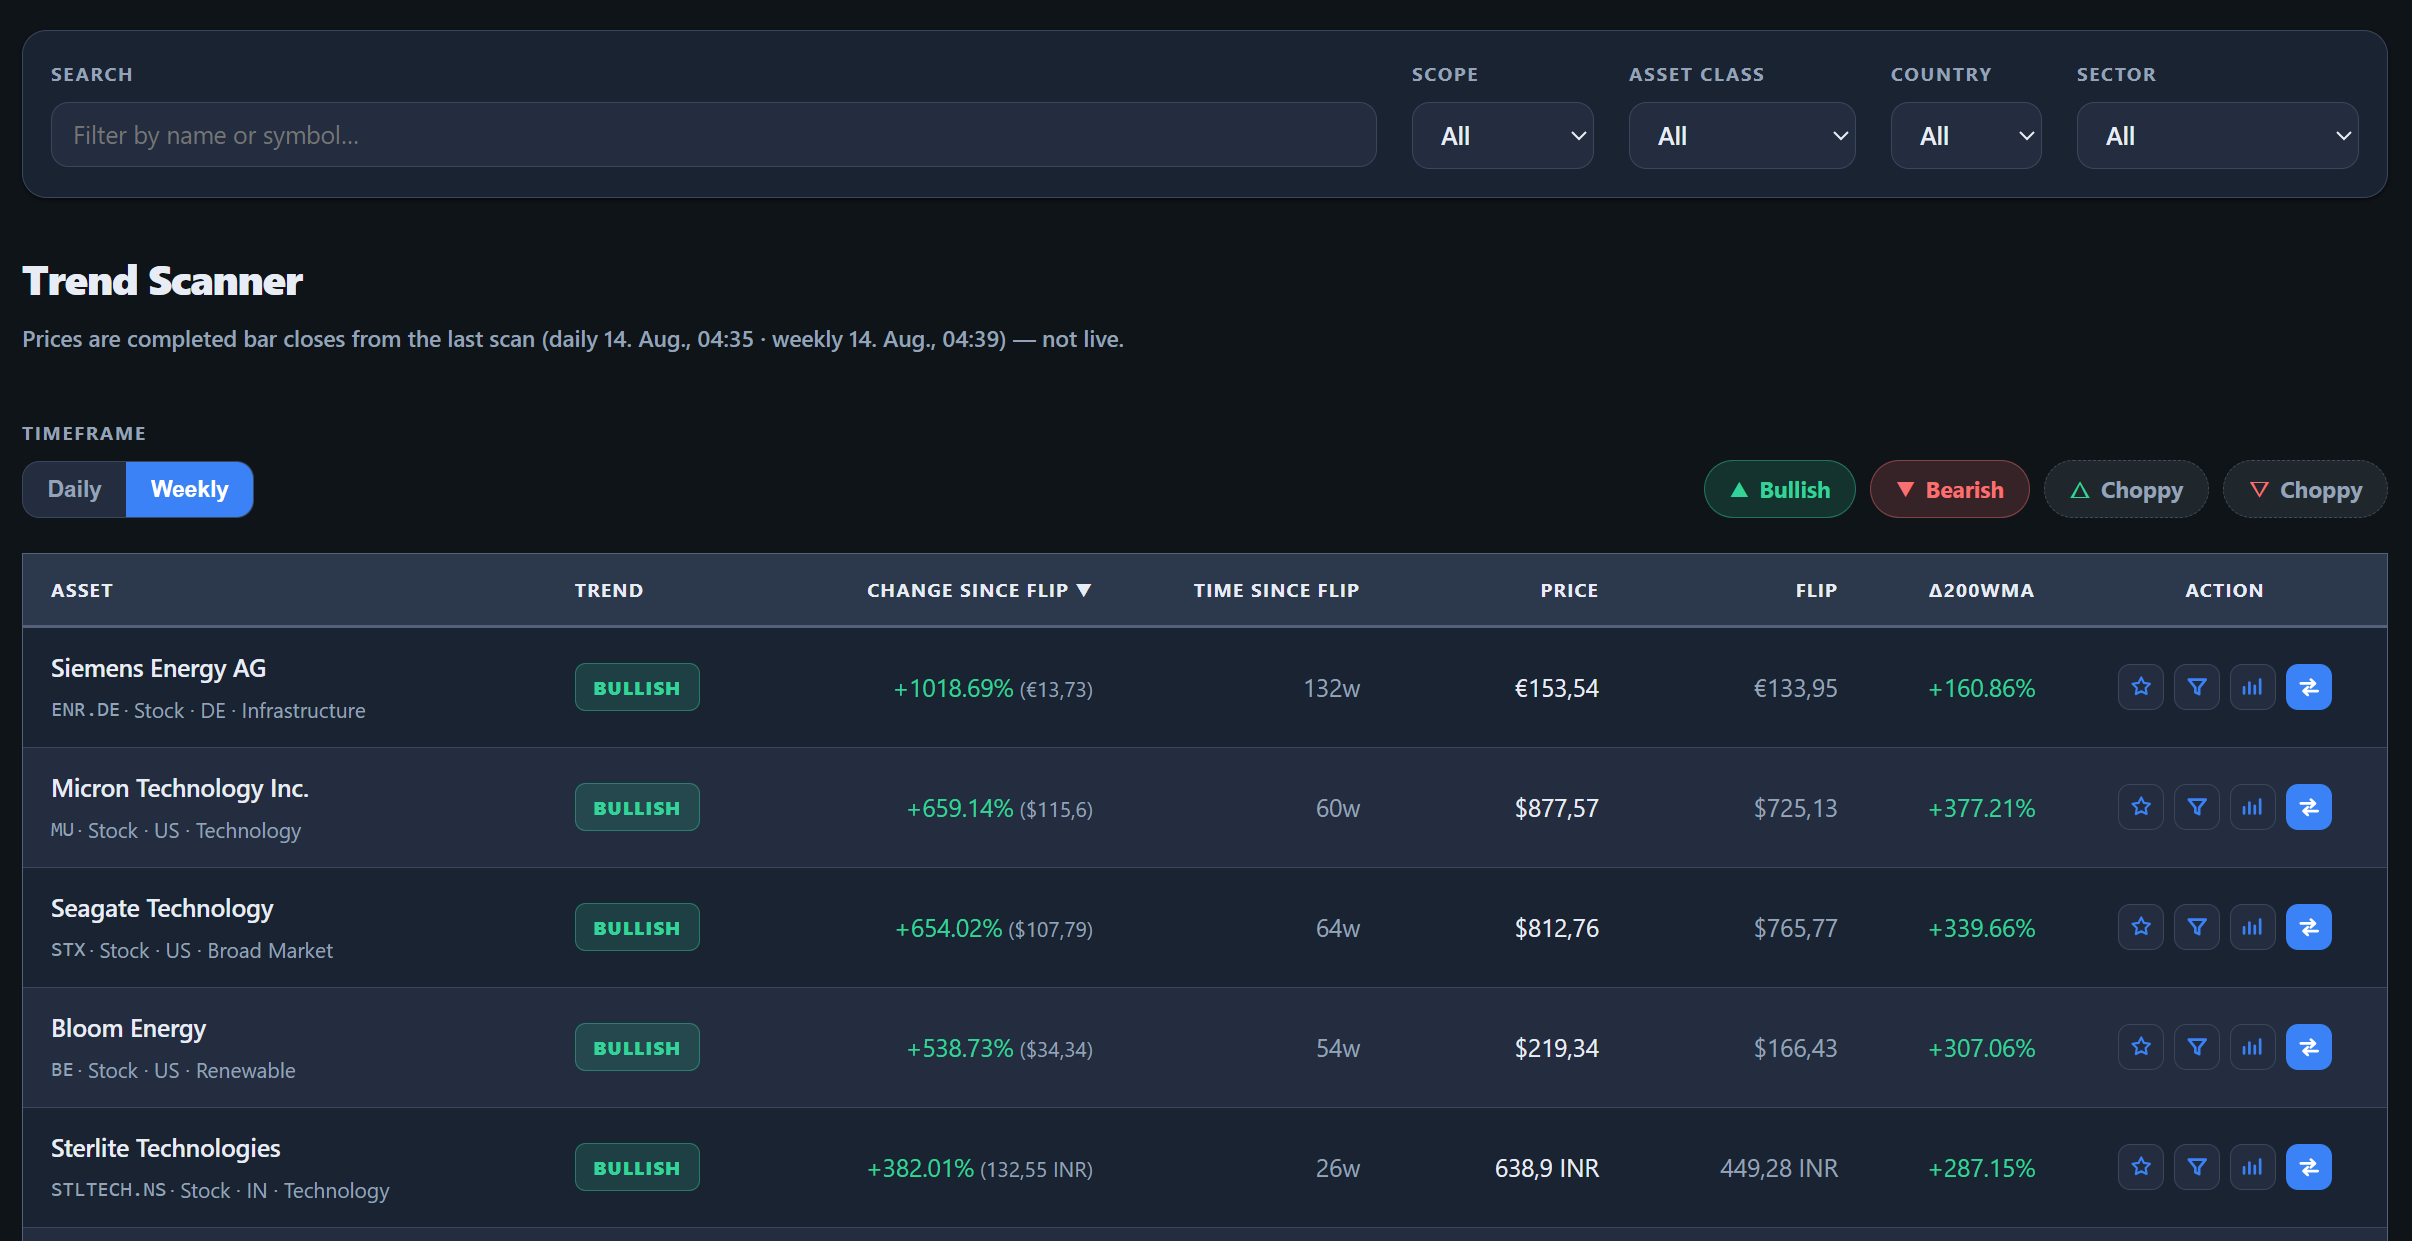
Task: Toggle the down-triangle Choppy filter
Action: point(2304,489)
